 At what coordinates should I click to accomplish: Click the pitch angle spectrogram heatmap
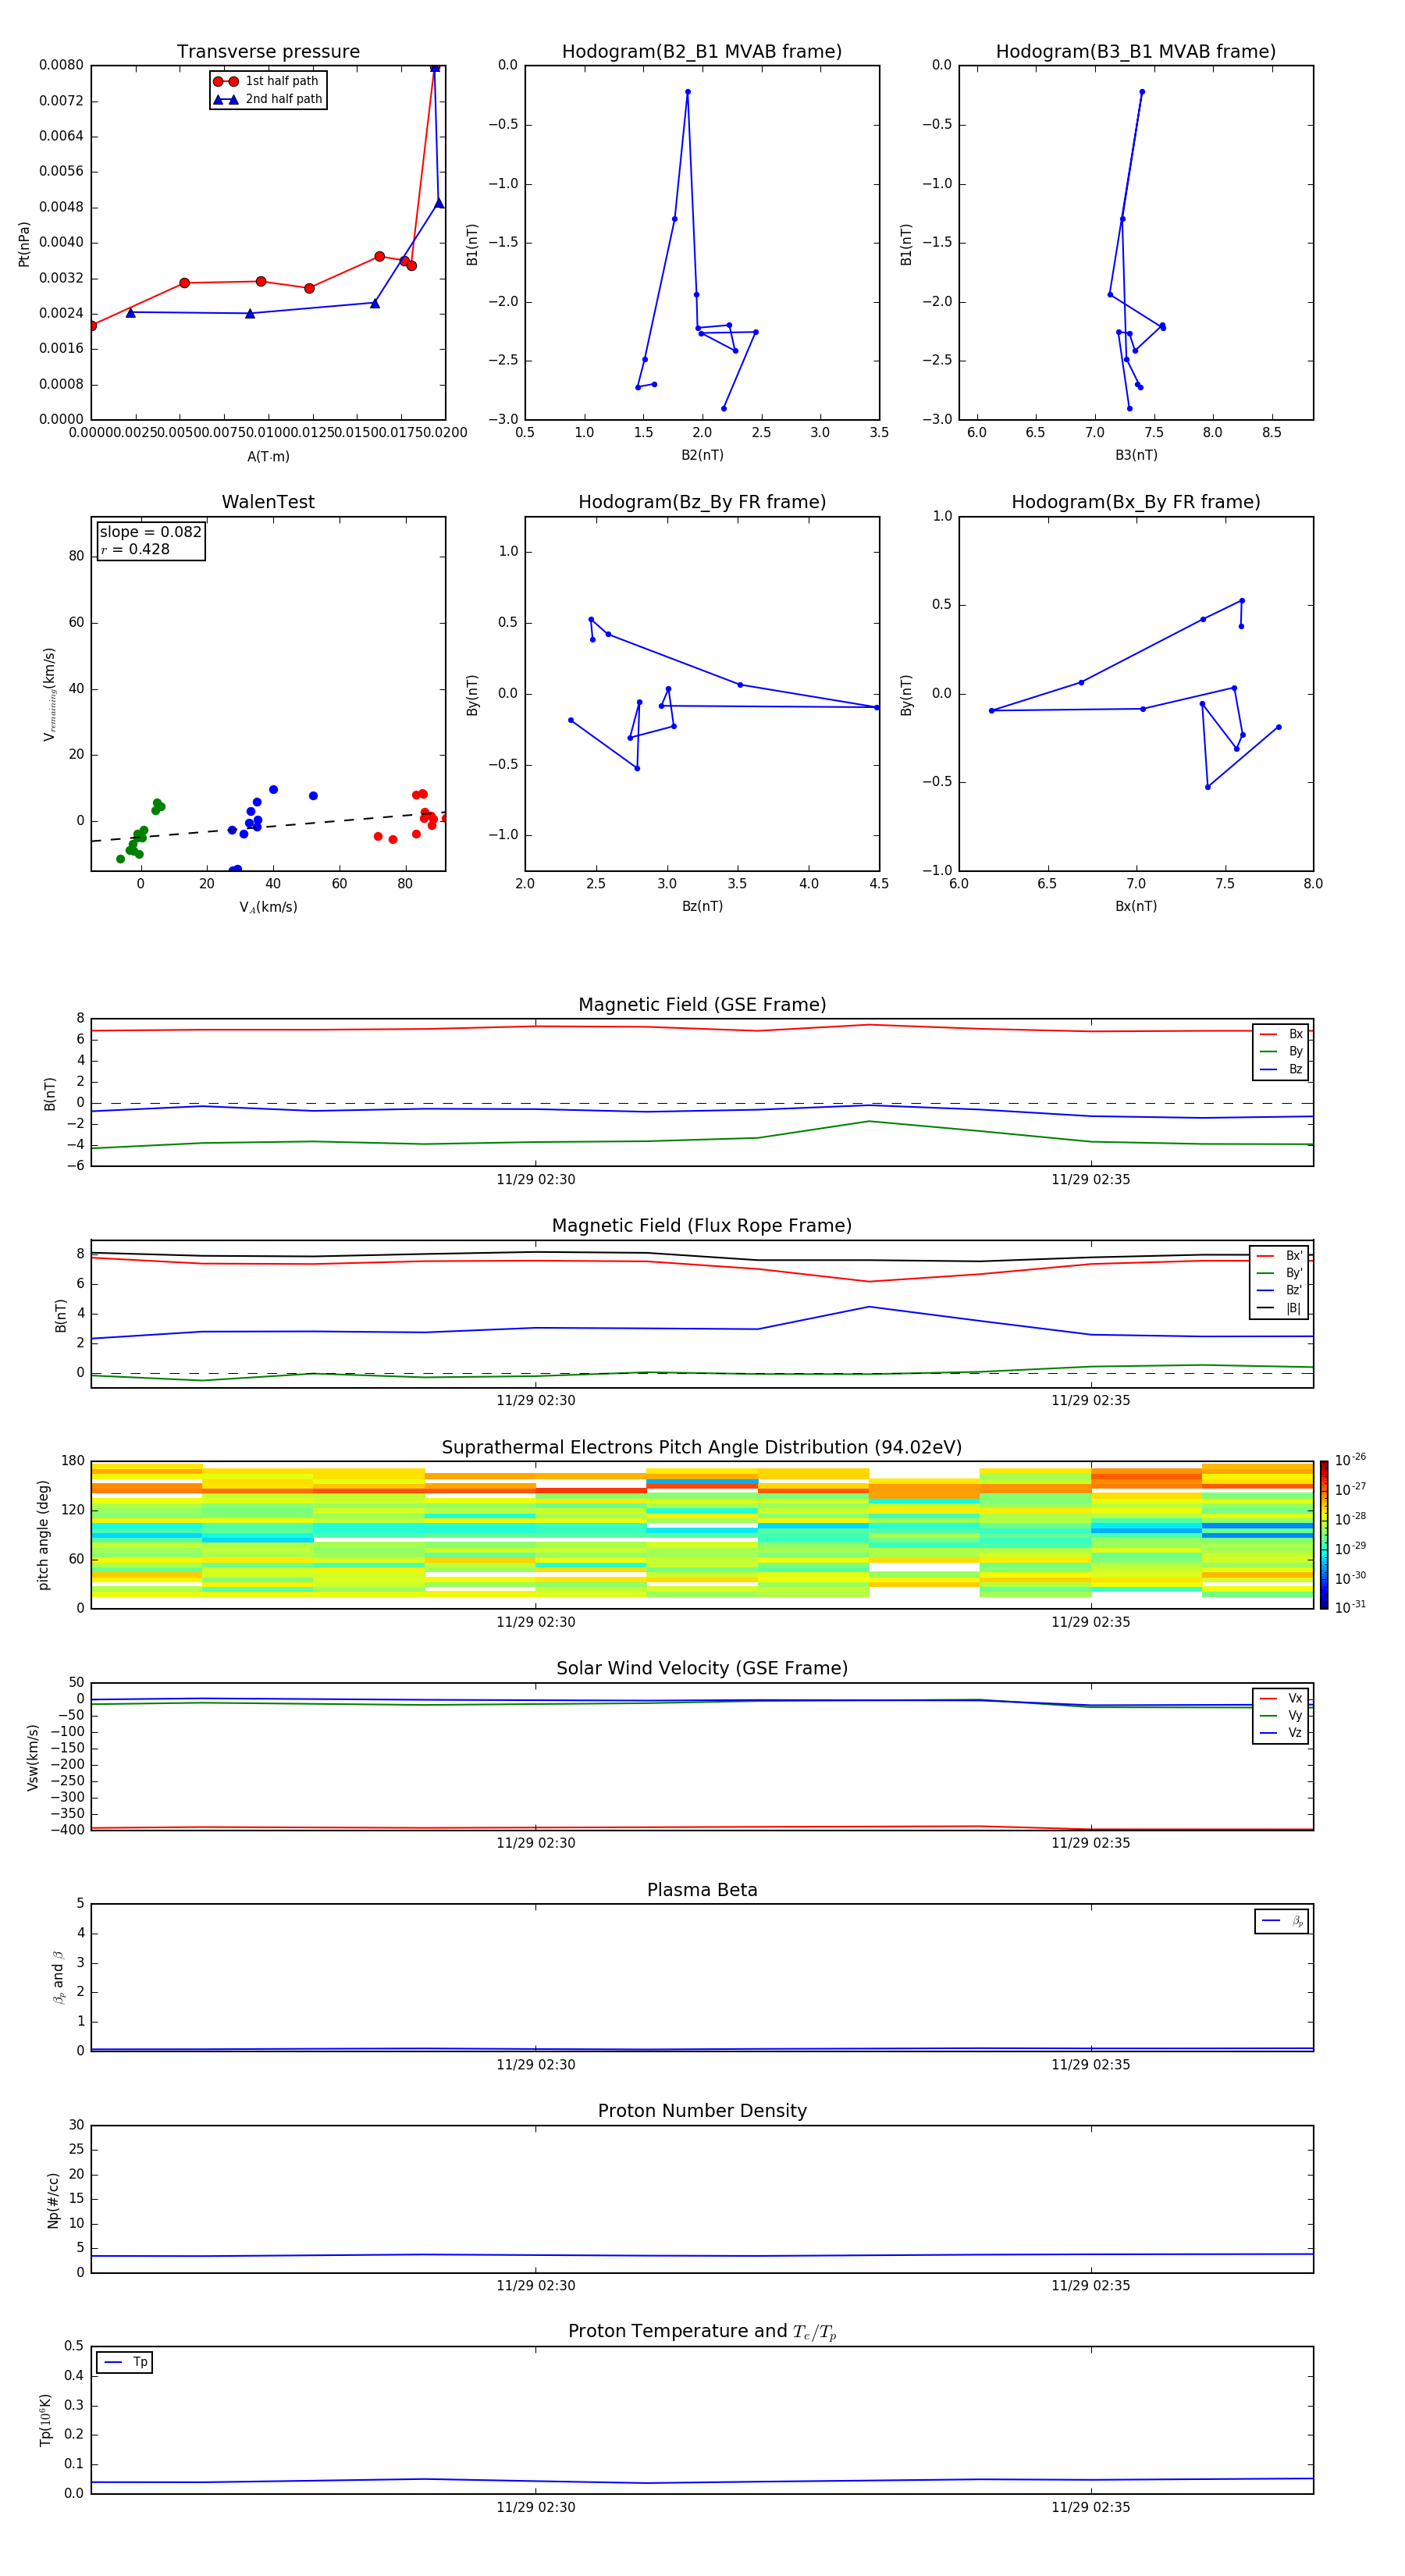click(x=702, y=1535)
